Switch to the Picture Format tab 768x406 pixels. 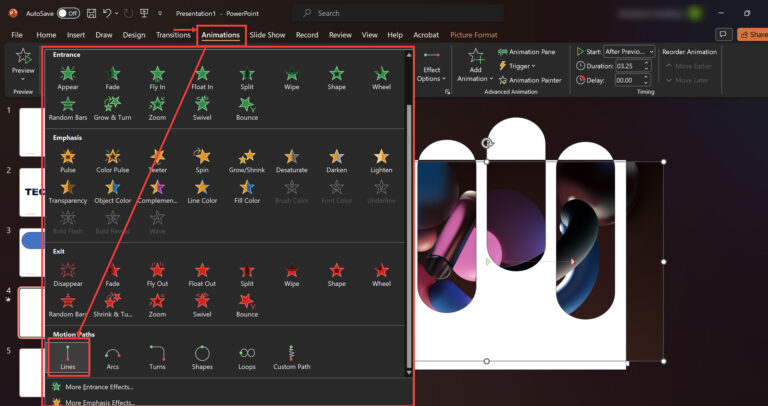474,35
